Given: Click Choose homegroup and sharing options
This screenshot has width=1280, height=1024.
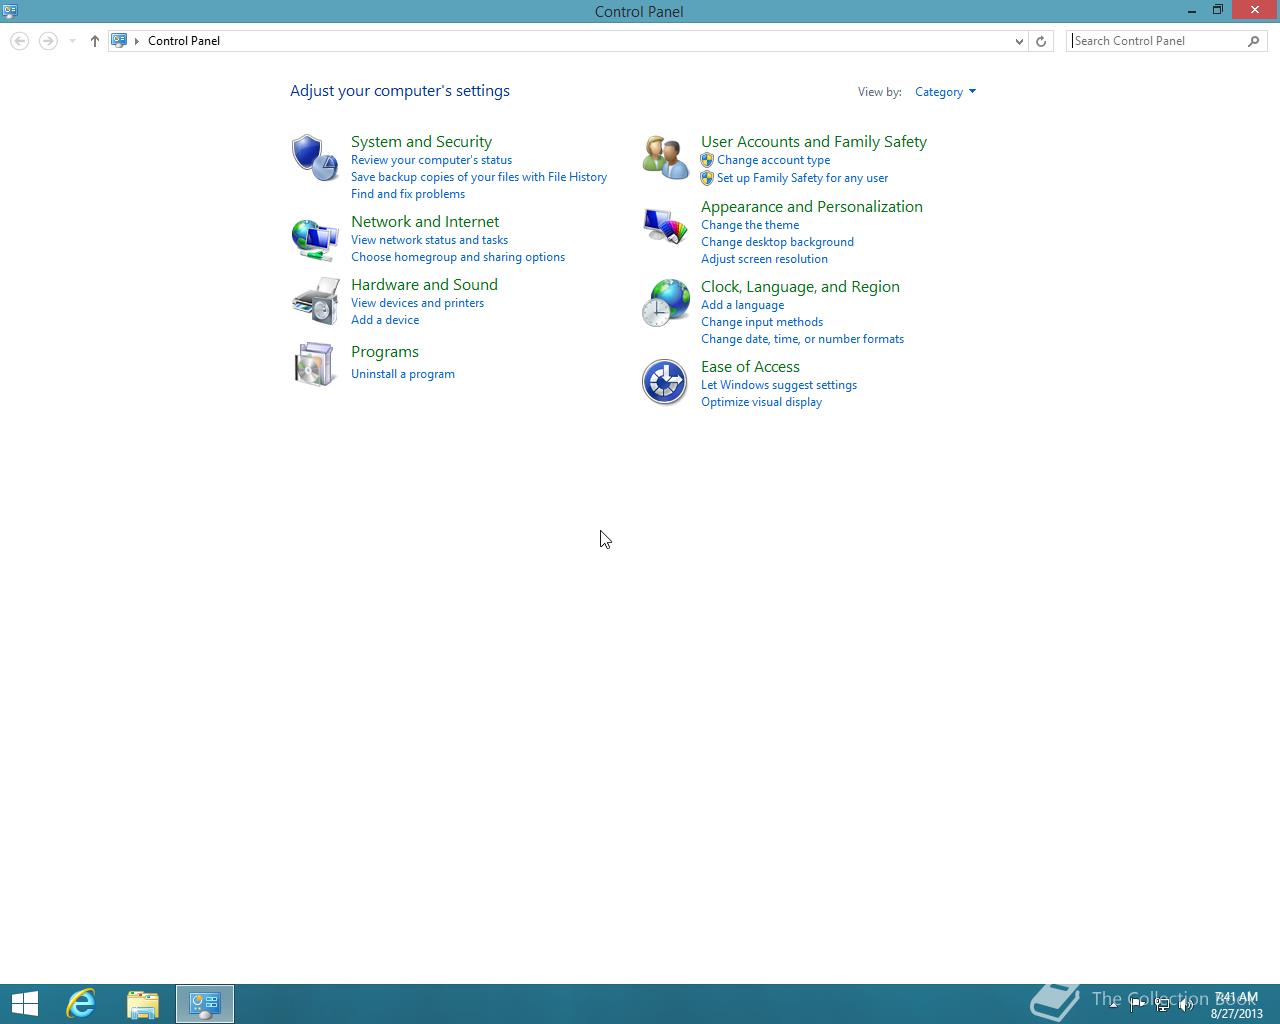Looking at the screenshot, I should point(458,257).
